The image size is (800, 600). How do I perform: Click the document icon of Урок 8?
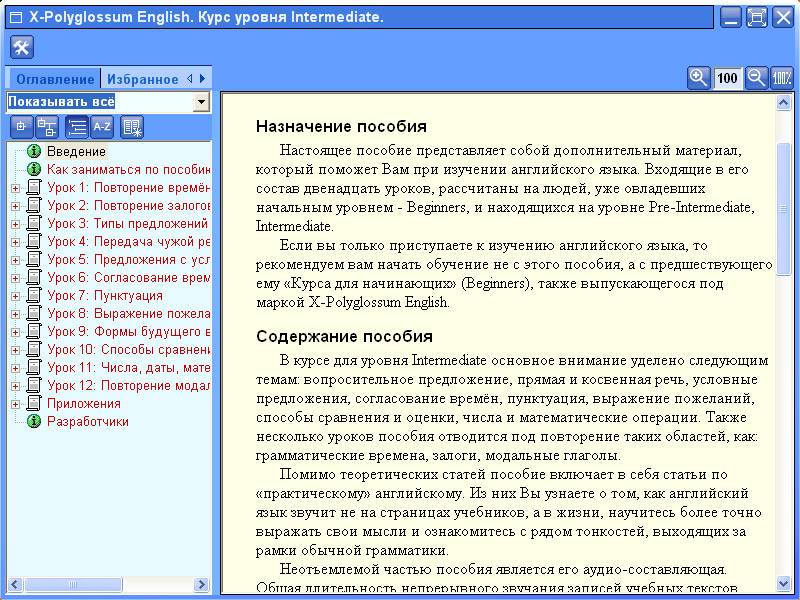click(x=34, y=313)
